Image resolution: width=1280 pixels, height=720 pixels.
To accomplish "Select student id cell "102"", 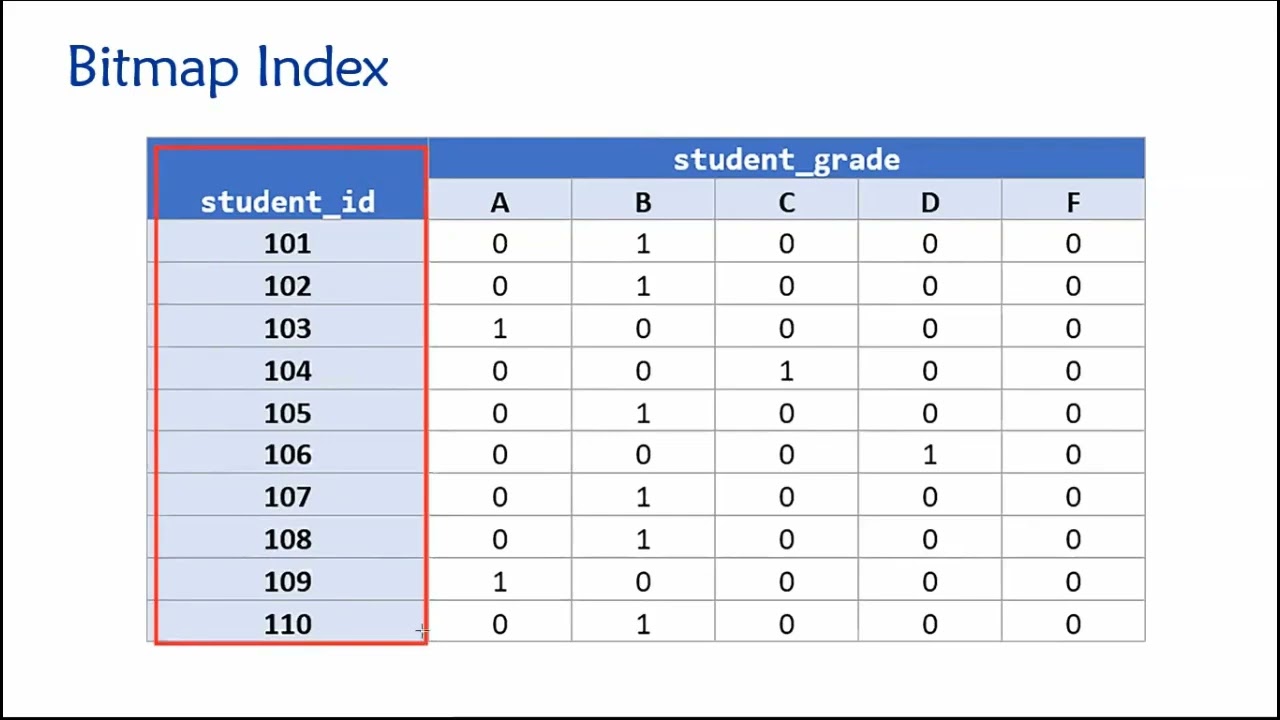I will tap(288, 285).
